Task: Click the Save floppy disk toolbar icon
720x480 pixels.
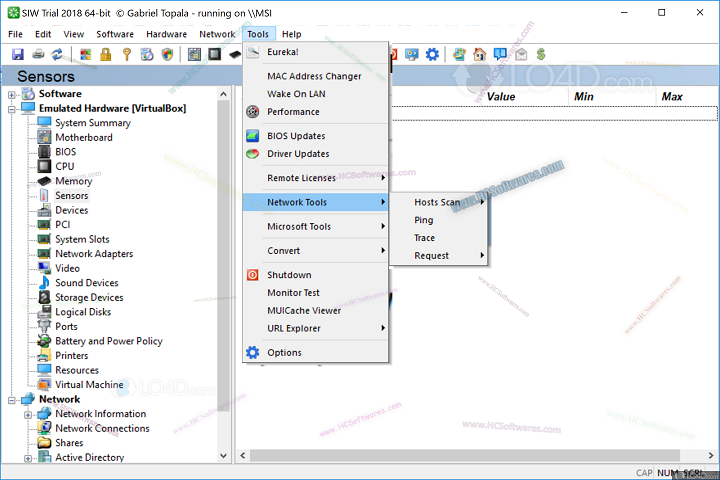Action: point(18,54)
